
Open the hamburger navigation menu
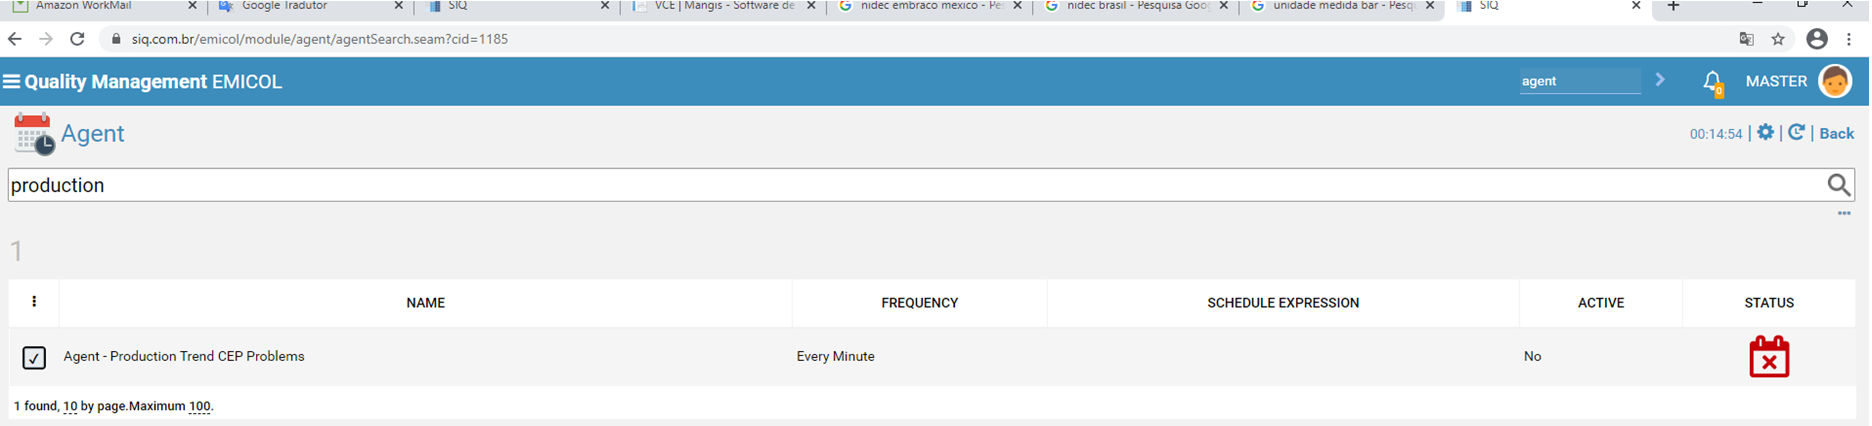[x=12, y=82]
